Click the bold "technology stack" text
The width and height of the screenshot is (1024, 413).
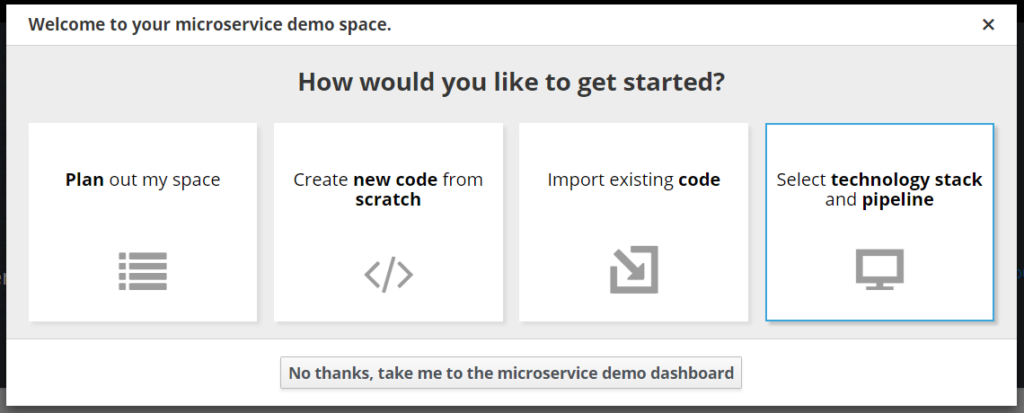click(x=907, y=180)
